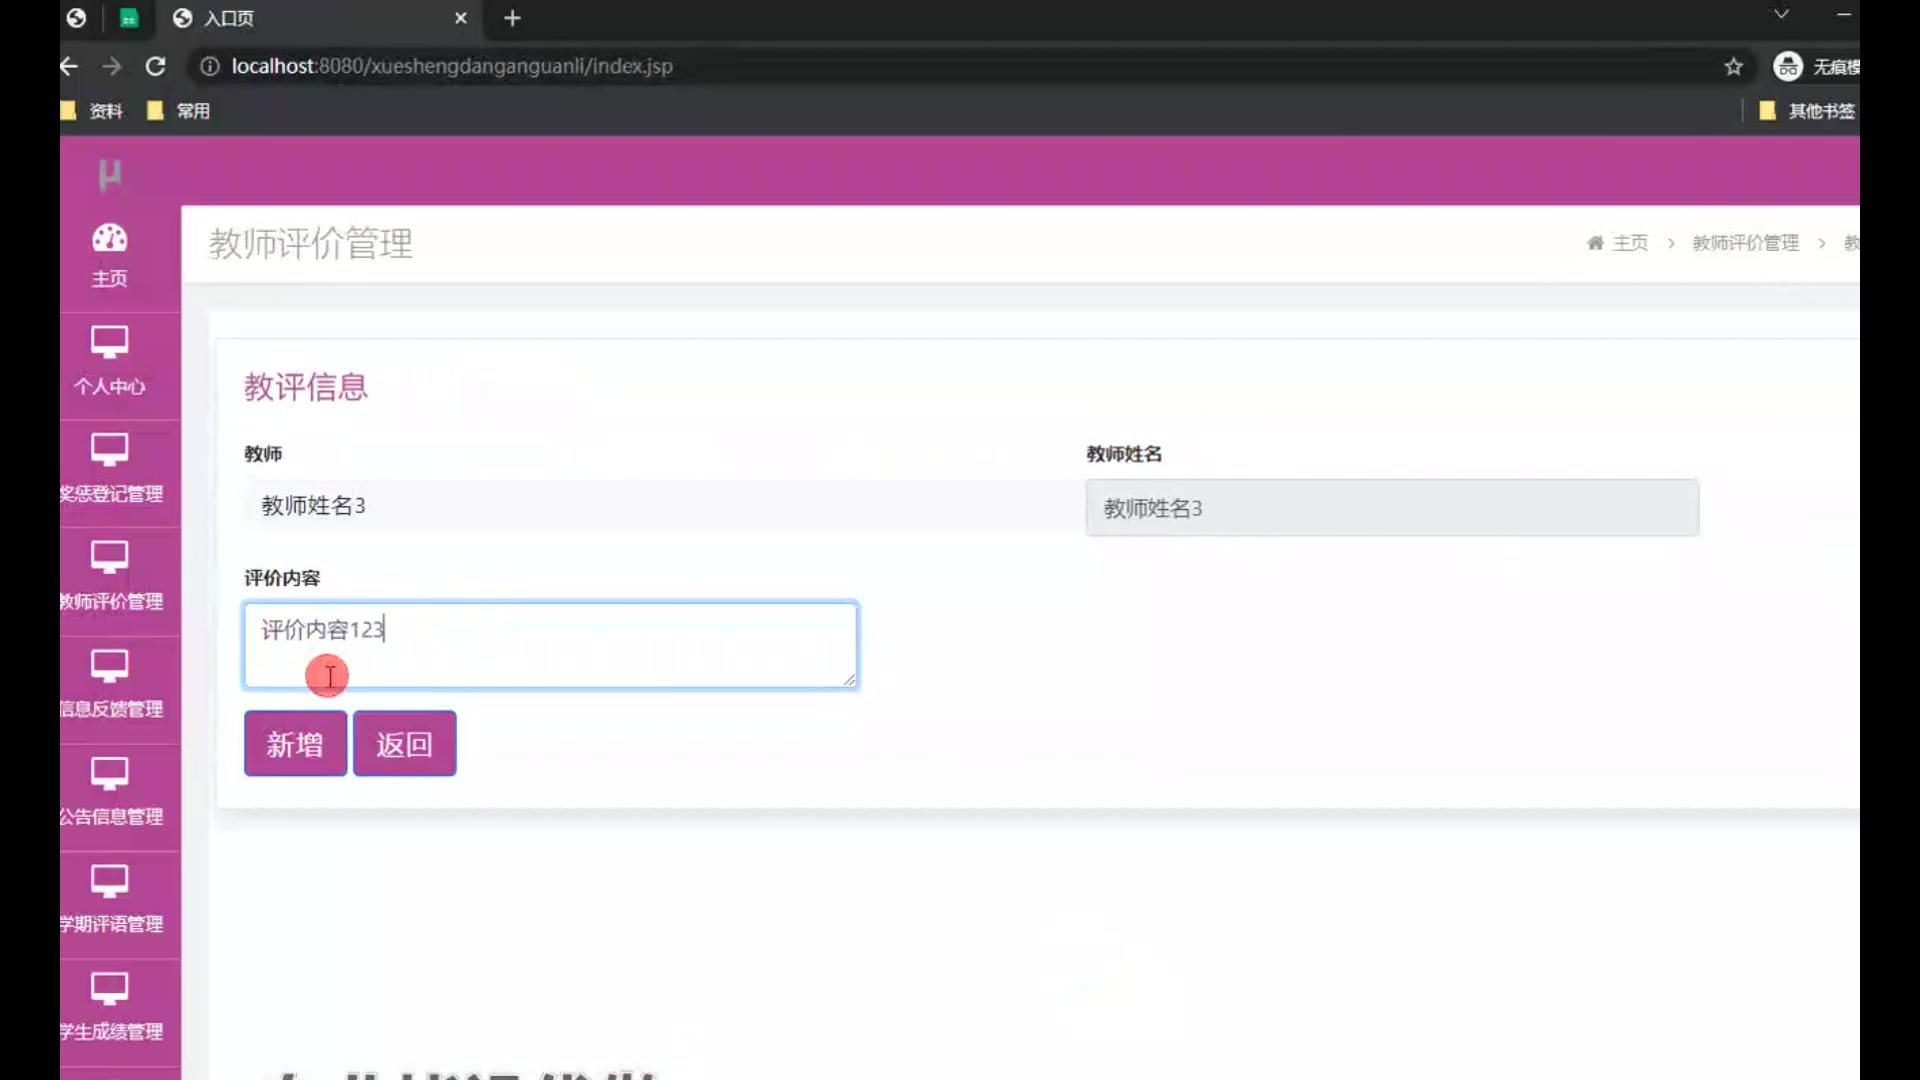The width and height of the screenshot is (1920, 1080).
Task: Click the address bar URL
Action: click(x=452, y=66)
